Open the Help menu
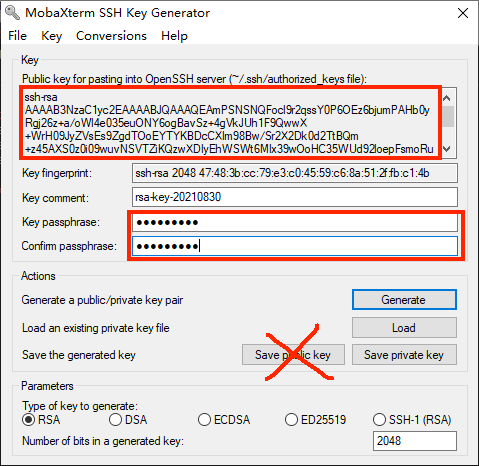This screenshot has width=479, height=466. tap(174, 36)
